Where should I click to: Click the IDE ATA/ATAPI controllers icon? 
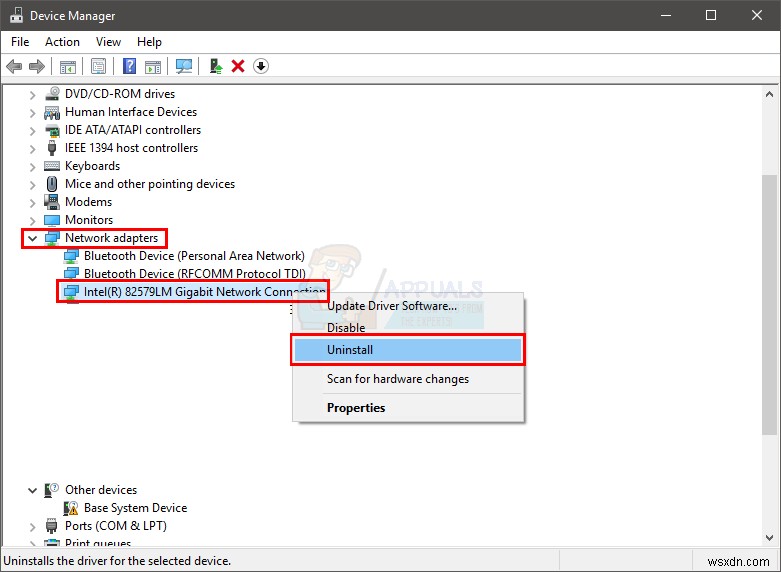tap(52, 130)
